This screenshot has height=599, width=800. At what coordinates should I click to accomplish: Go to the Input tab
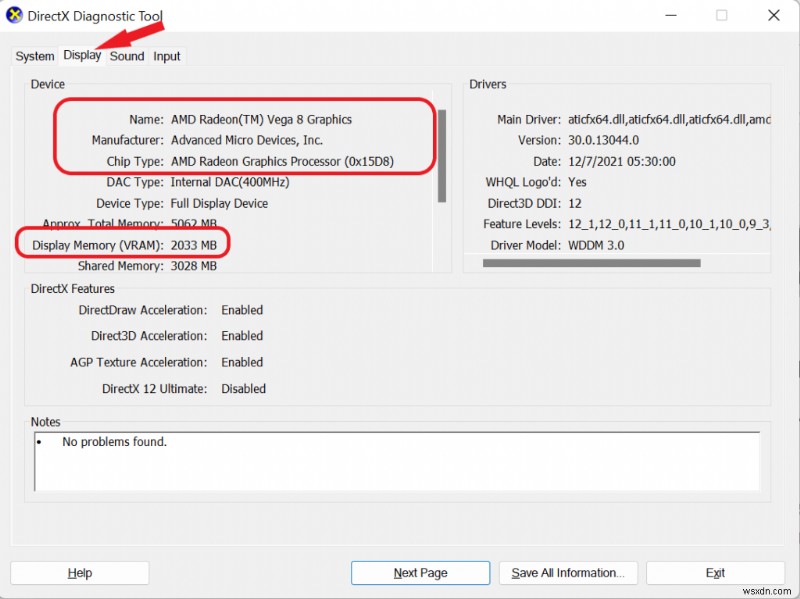167,56
